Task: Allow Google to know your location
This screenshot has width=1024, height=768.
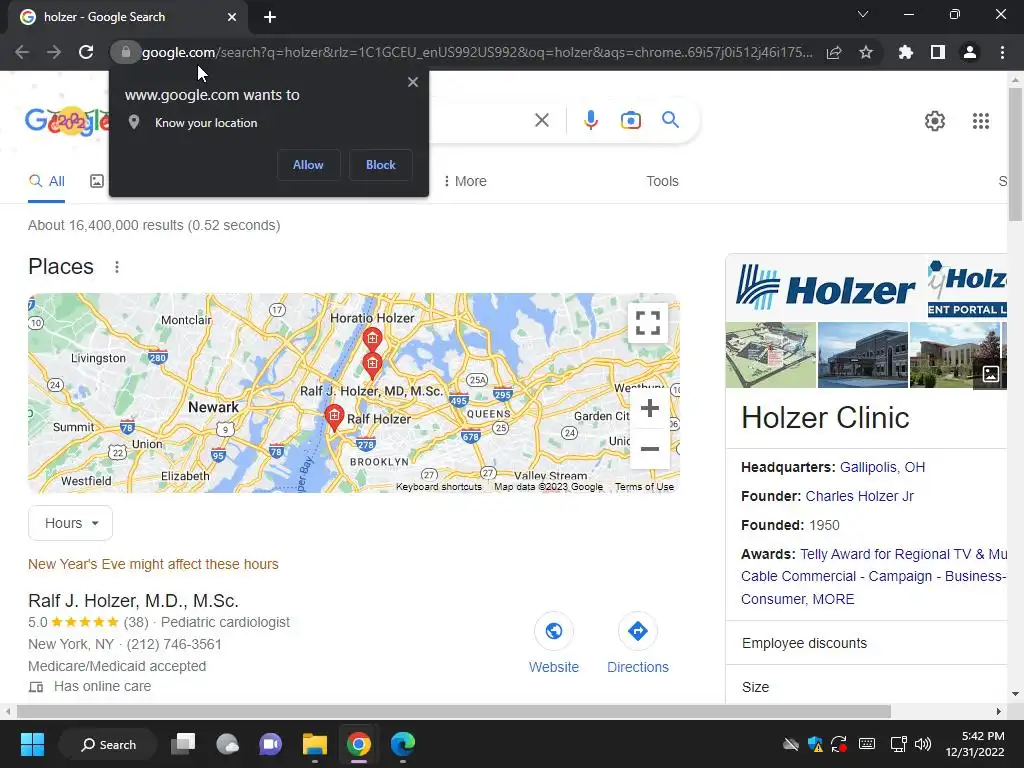Action: 308,165
